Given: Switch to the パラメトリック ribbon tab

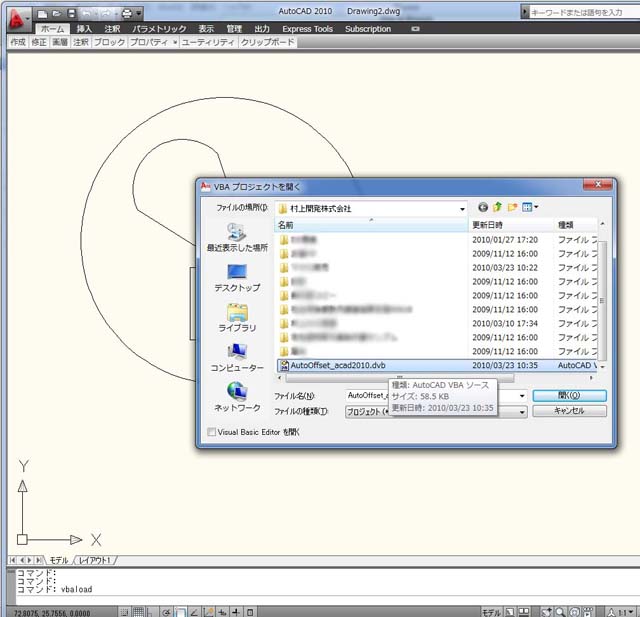Looking at the screenshot, I should pos(159,29).
